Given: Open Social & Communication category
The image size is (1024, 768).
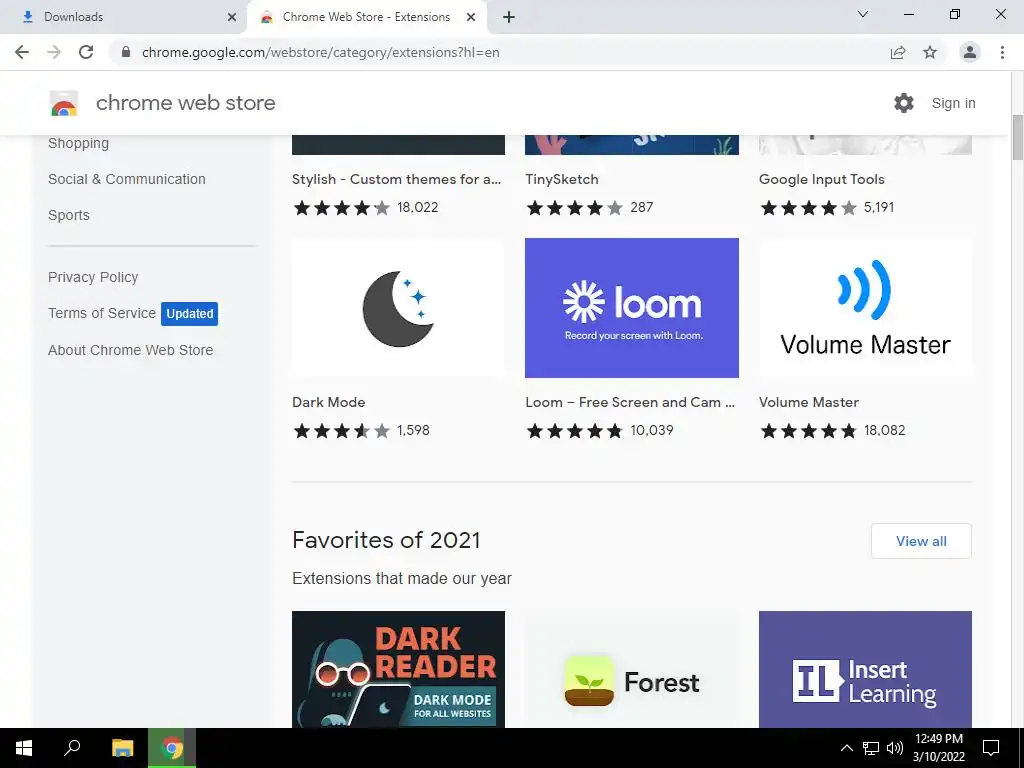Looking at the screenshot, I should [127, 179].
